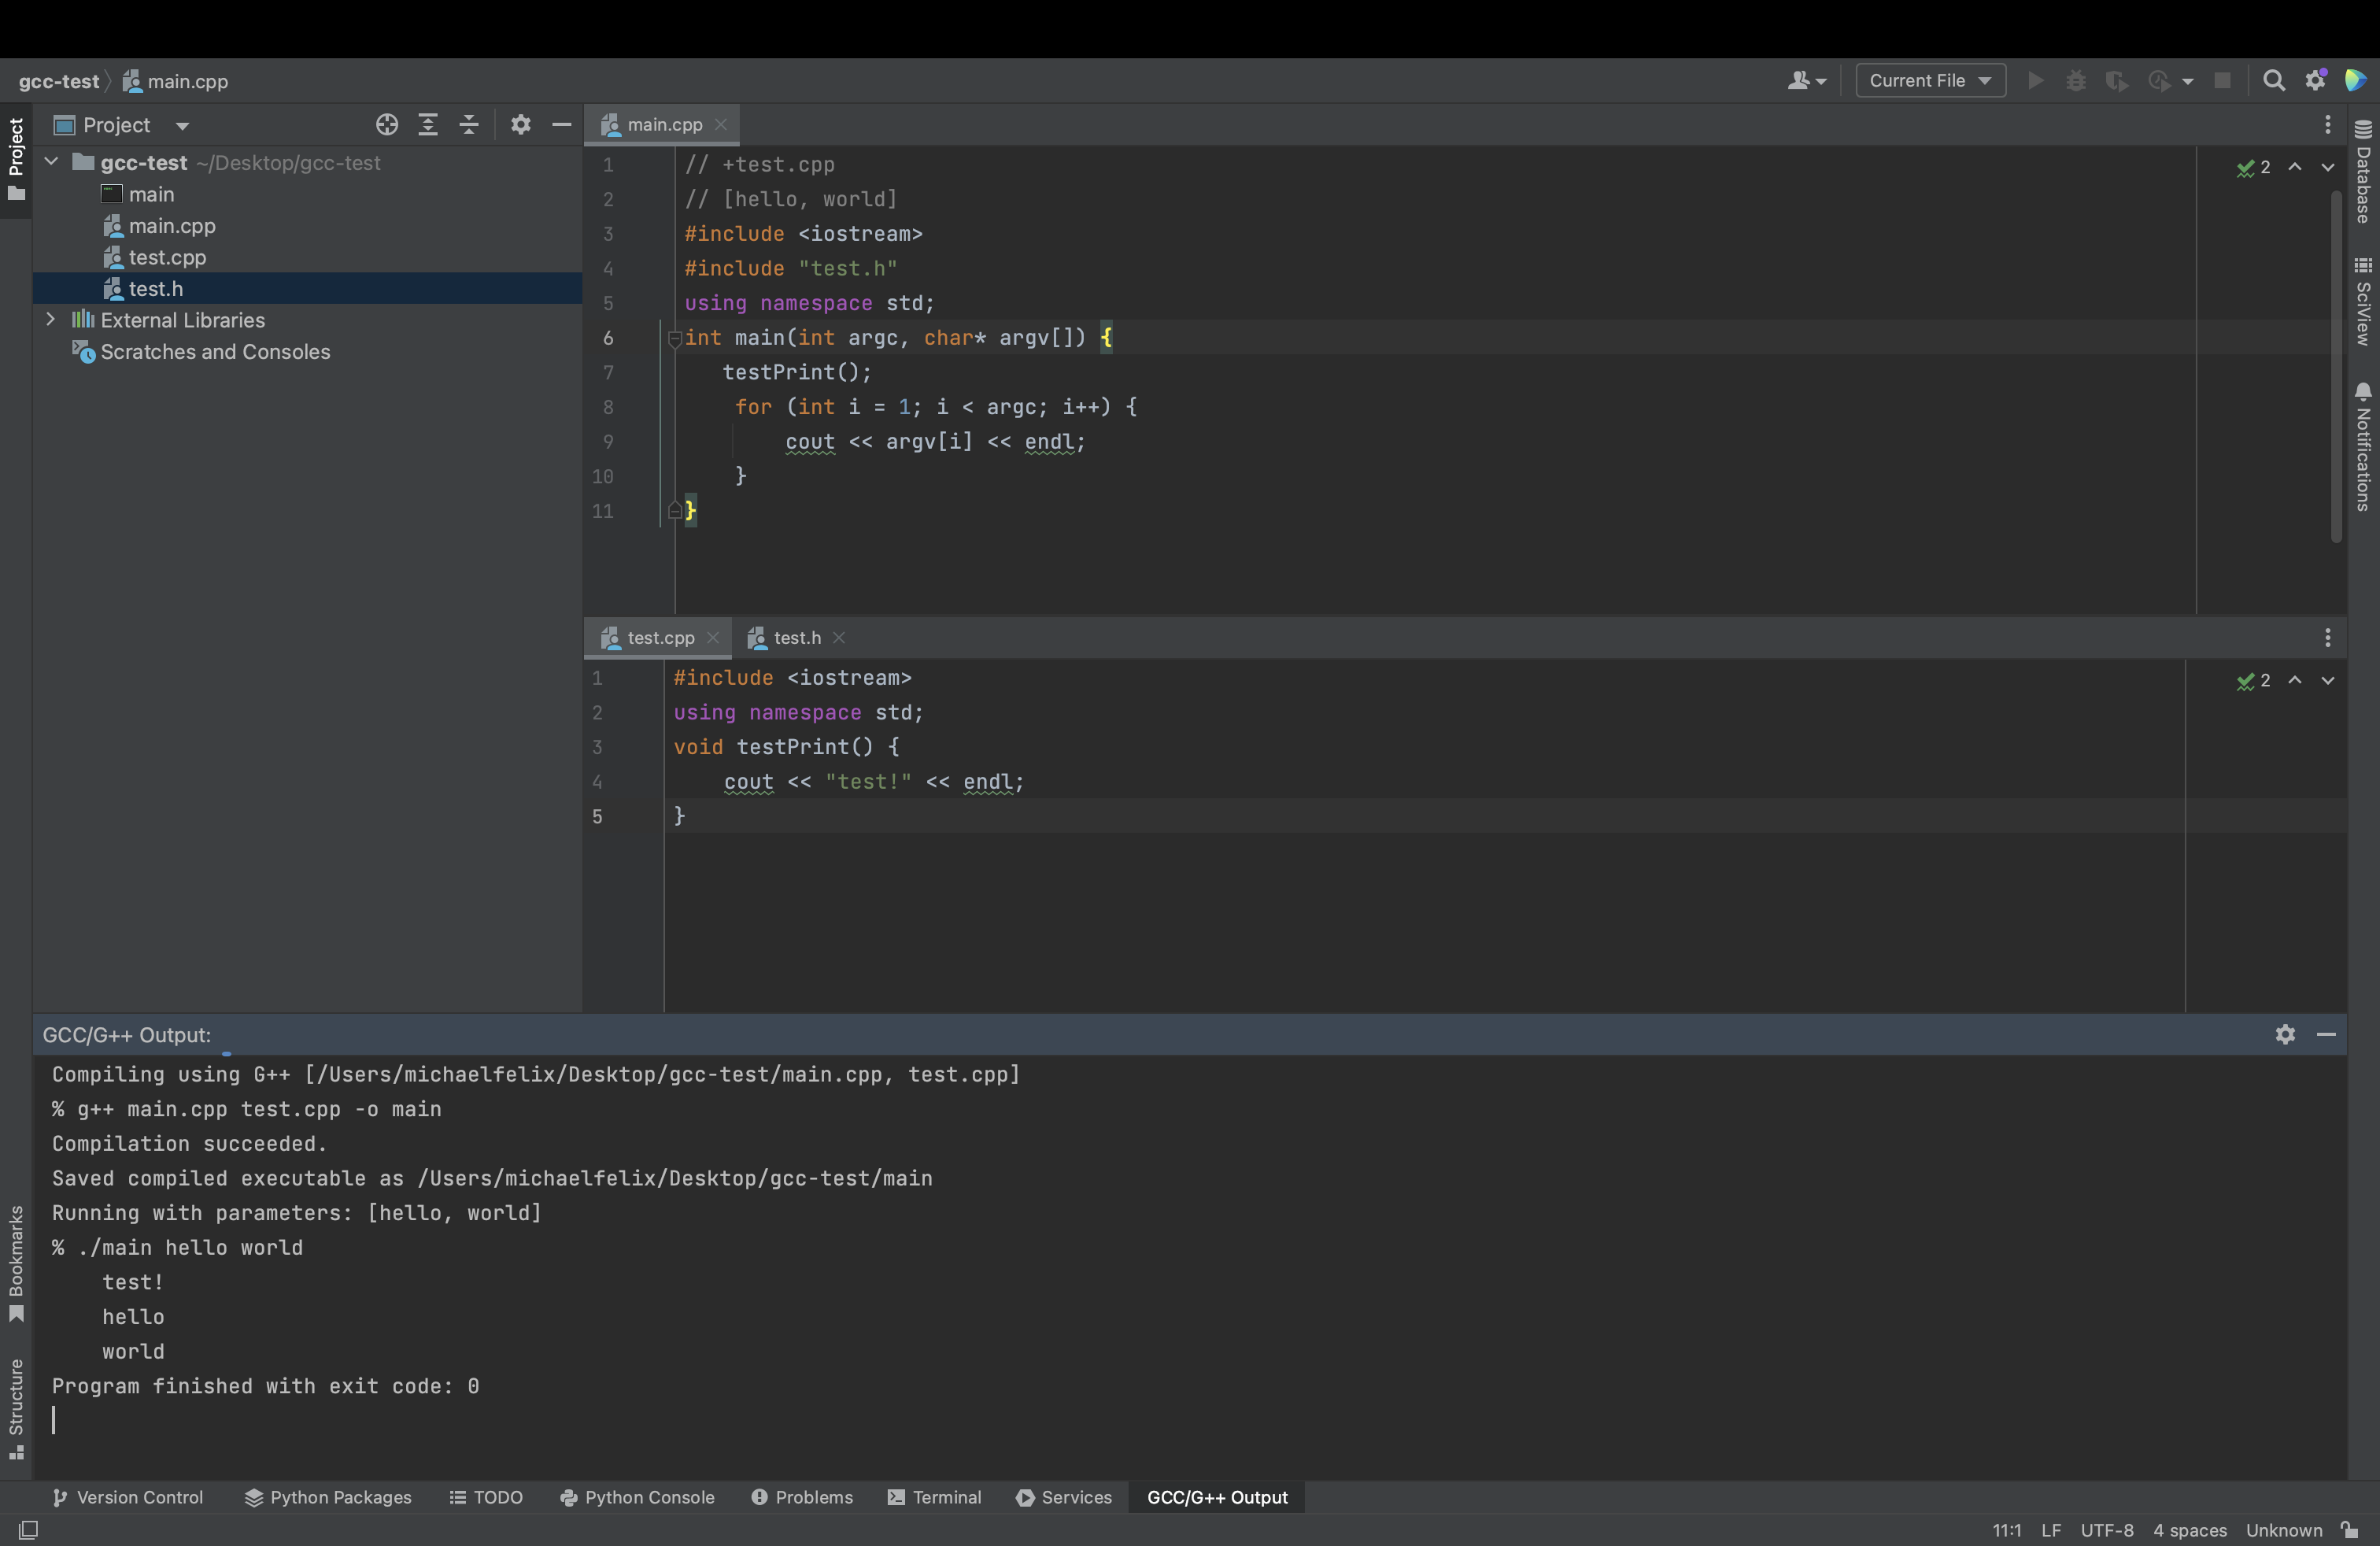Fold main function at line 6

click(675, 339)
